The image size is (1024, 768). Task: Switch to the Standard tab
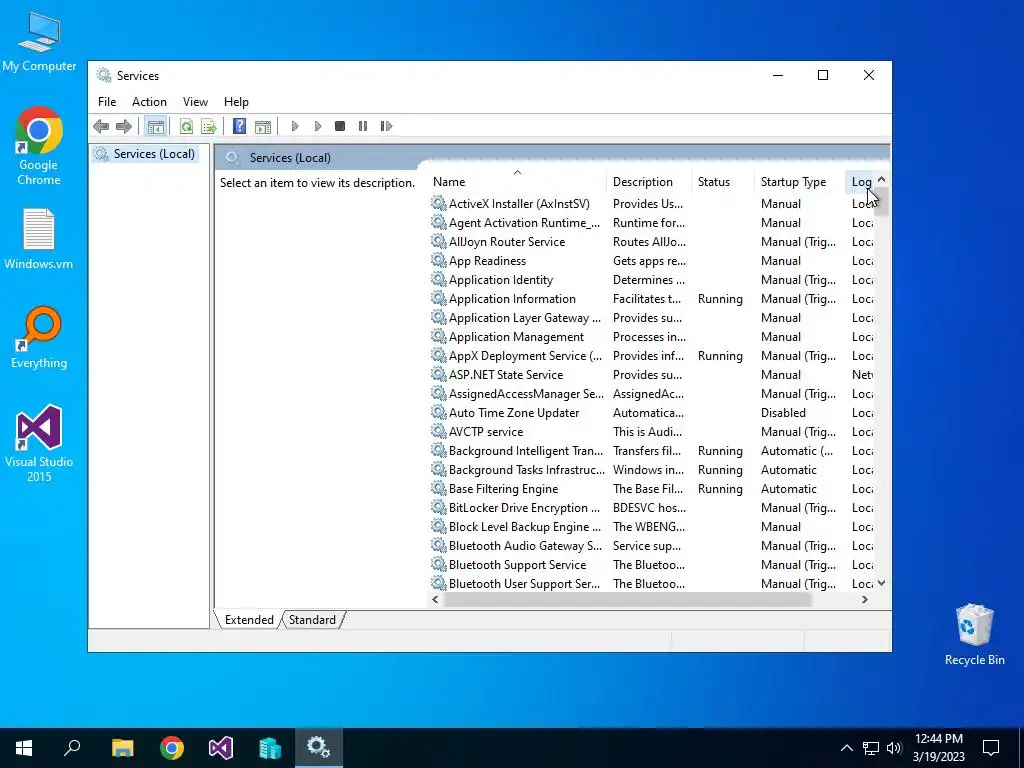pos(312,620)
